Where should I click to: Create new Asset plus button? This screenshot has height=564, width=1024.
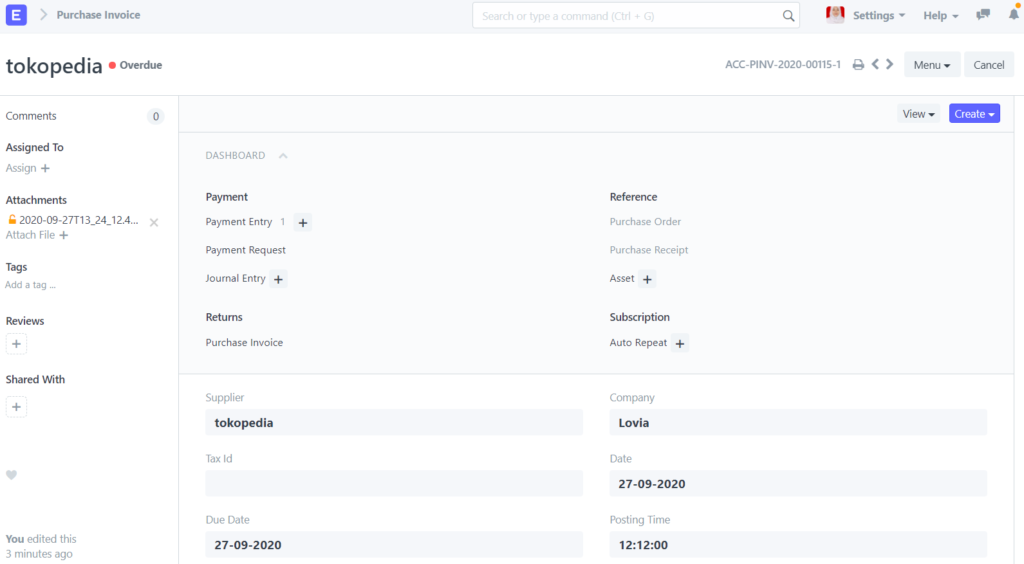(647, 279)
